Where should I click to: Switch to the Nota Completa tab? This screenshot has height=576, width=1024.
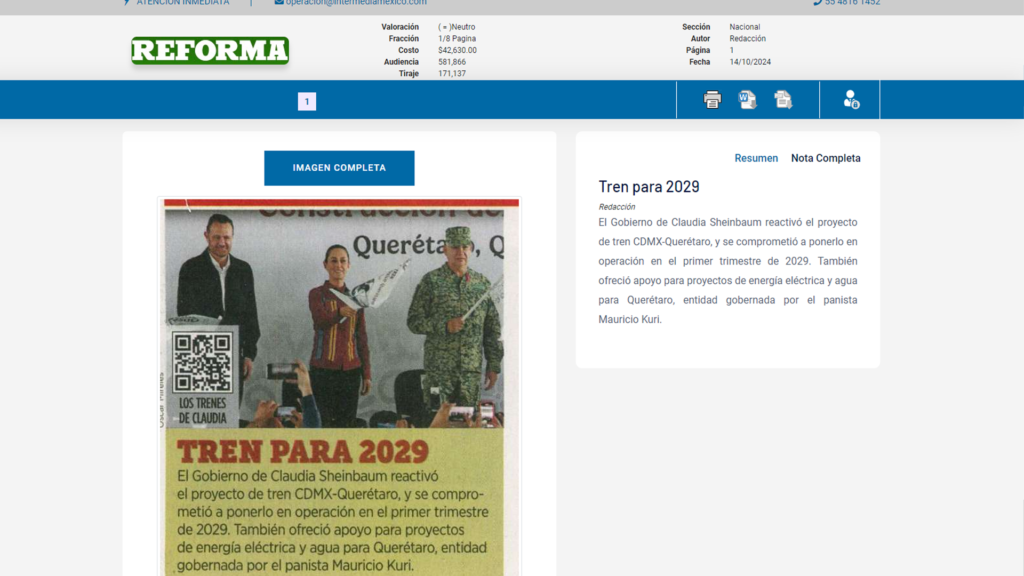pyautogui.click(x=825, y=158)
